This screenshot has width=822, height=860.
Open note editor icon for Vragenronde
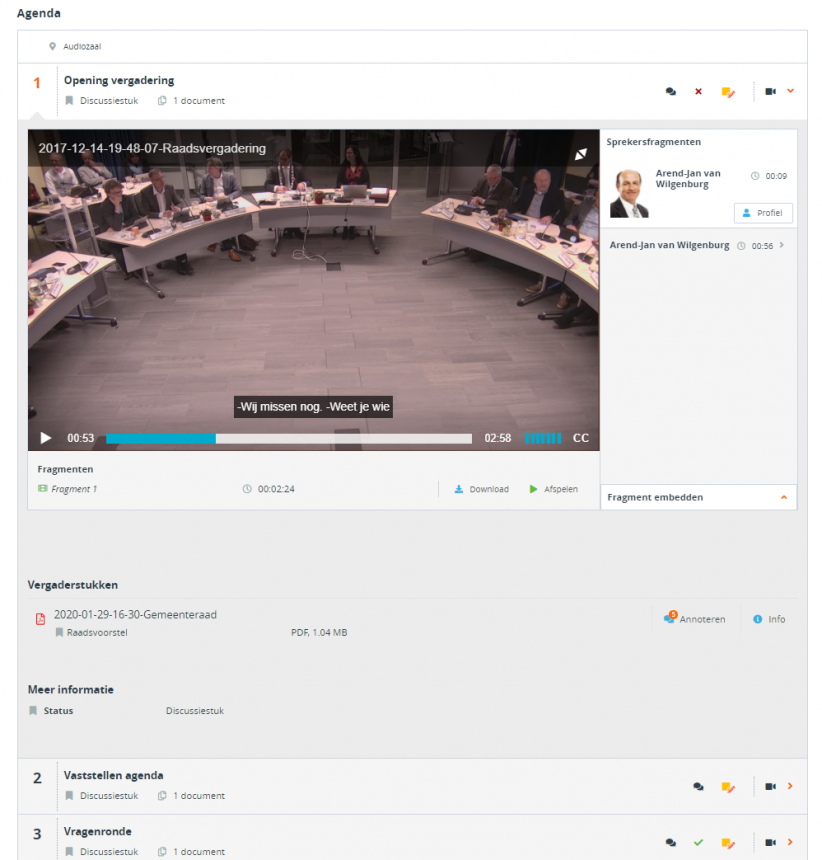click(x=728, y=843)
